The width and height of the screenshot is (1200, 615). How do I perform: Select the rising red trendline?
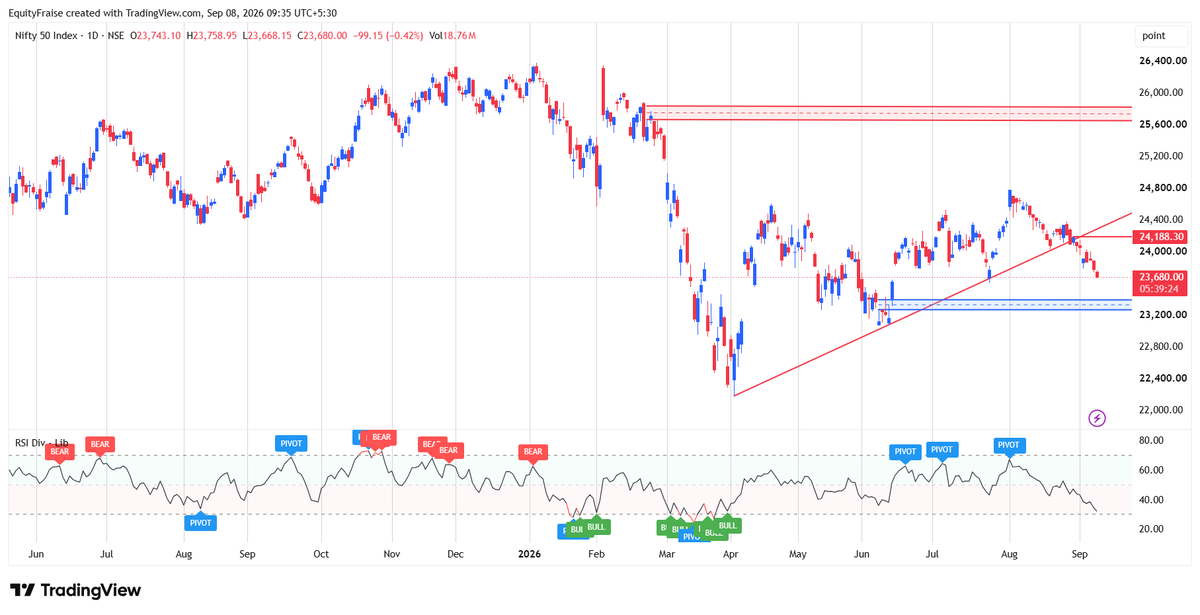pos(933,304)
